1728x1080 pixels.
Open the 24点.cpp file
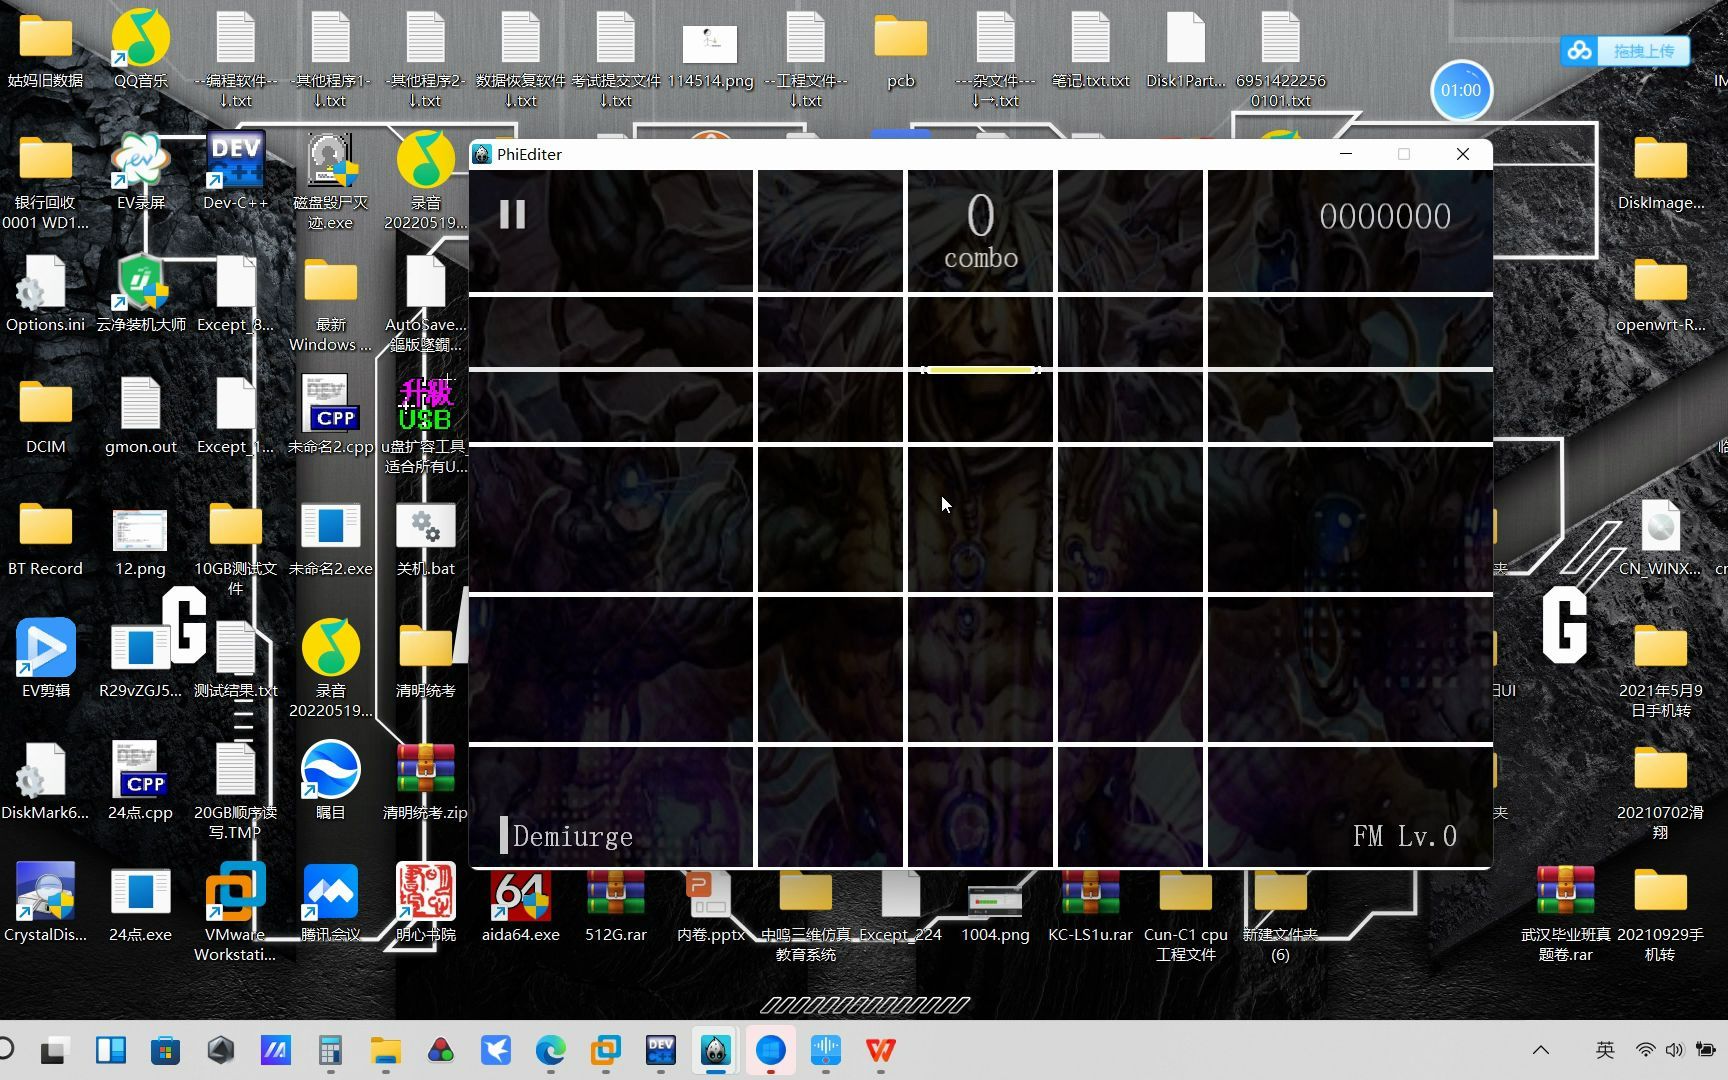tap(141, 780)
